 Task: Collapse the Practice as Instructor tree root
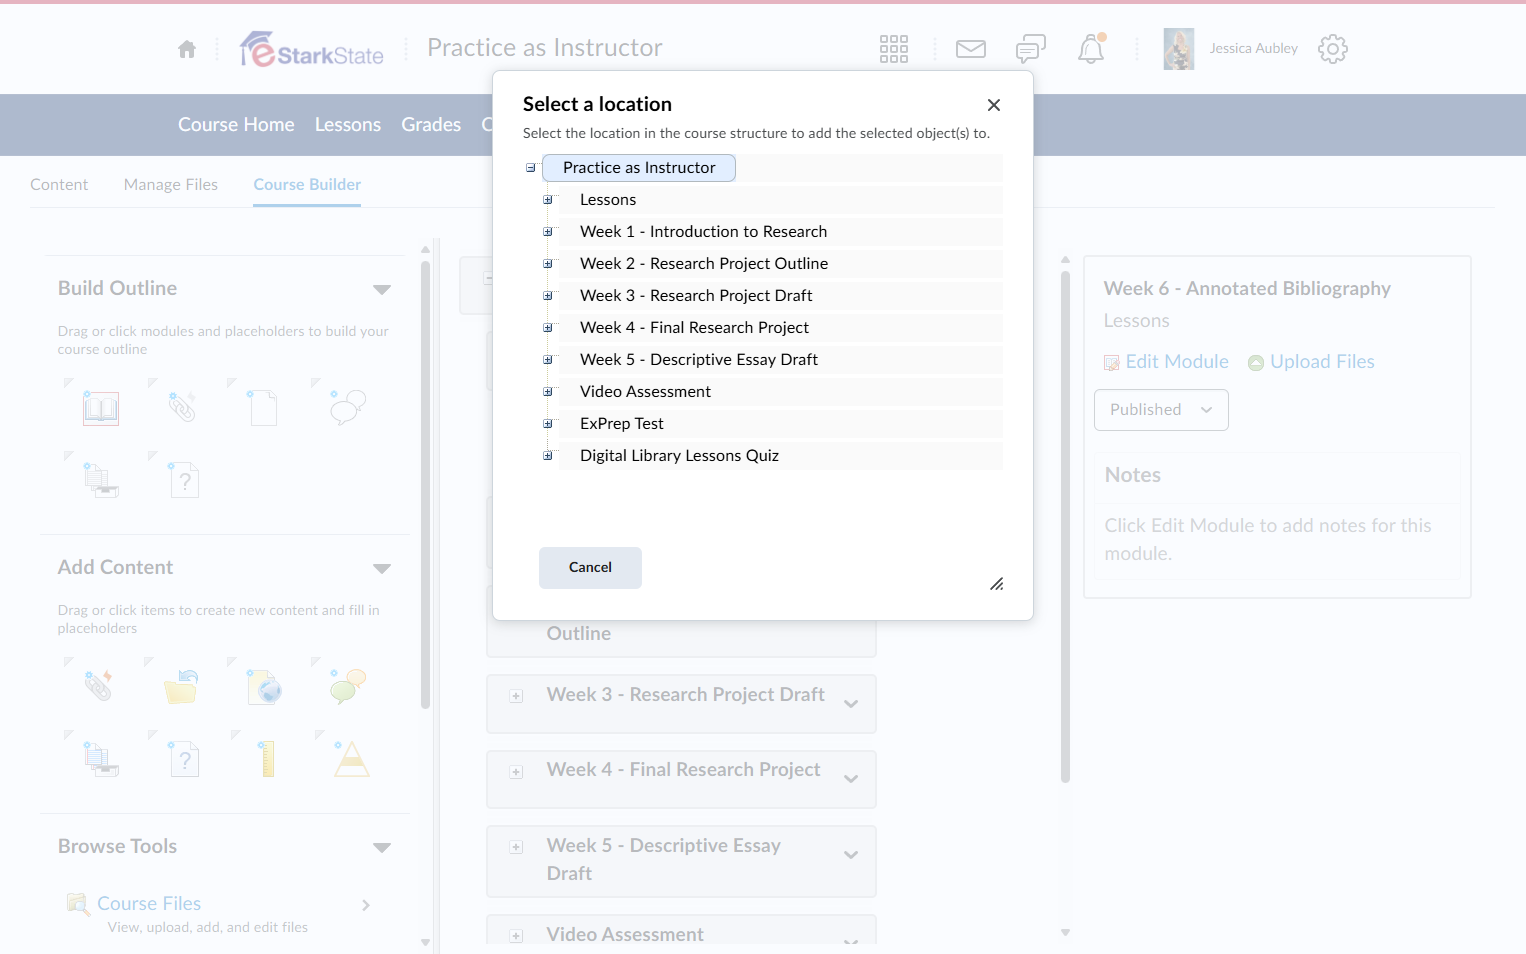pyautogui.click(x=531, y=168)
